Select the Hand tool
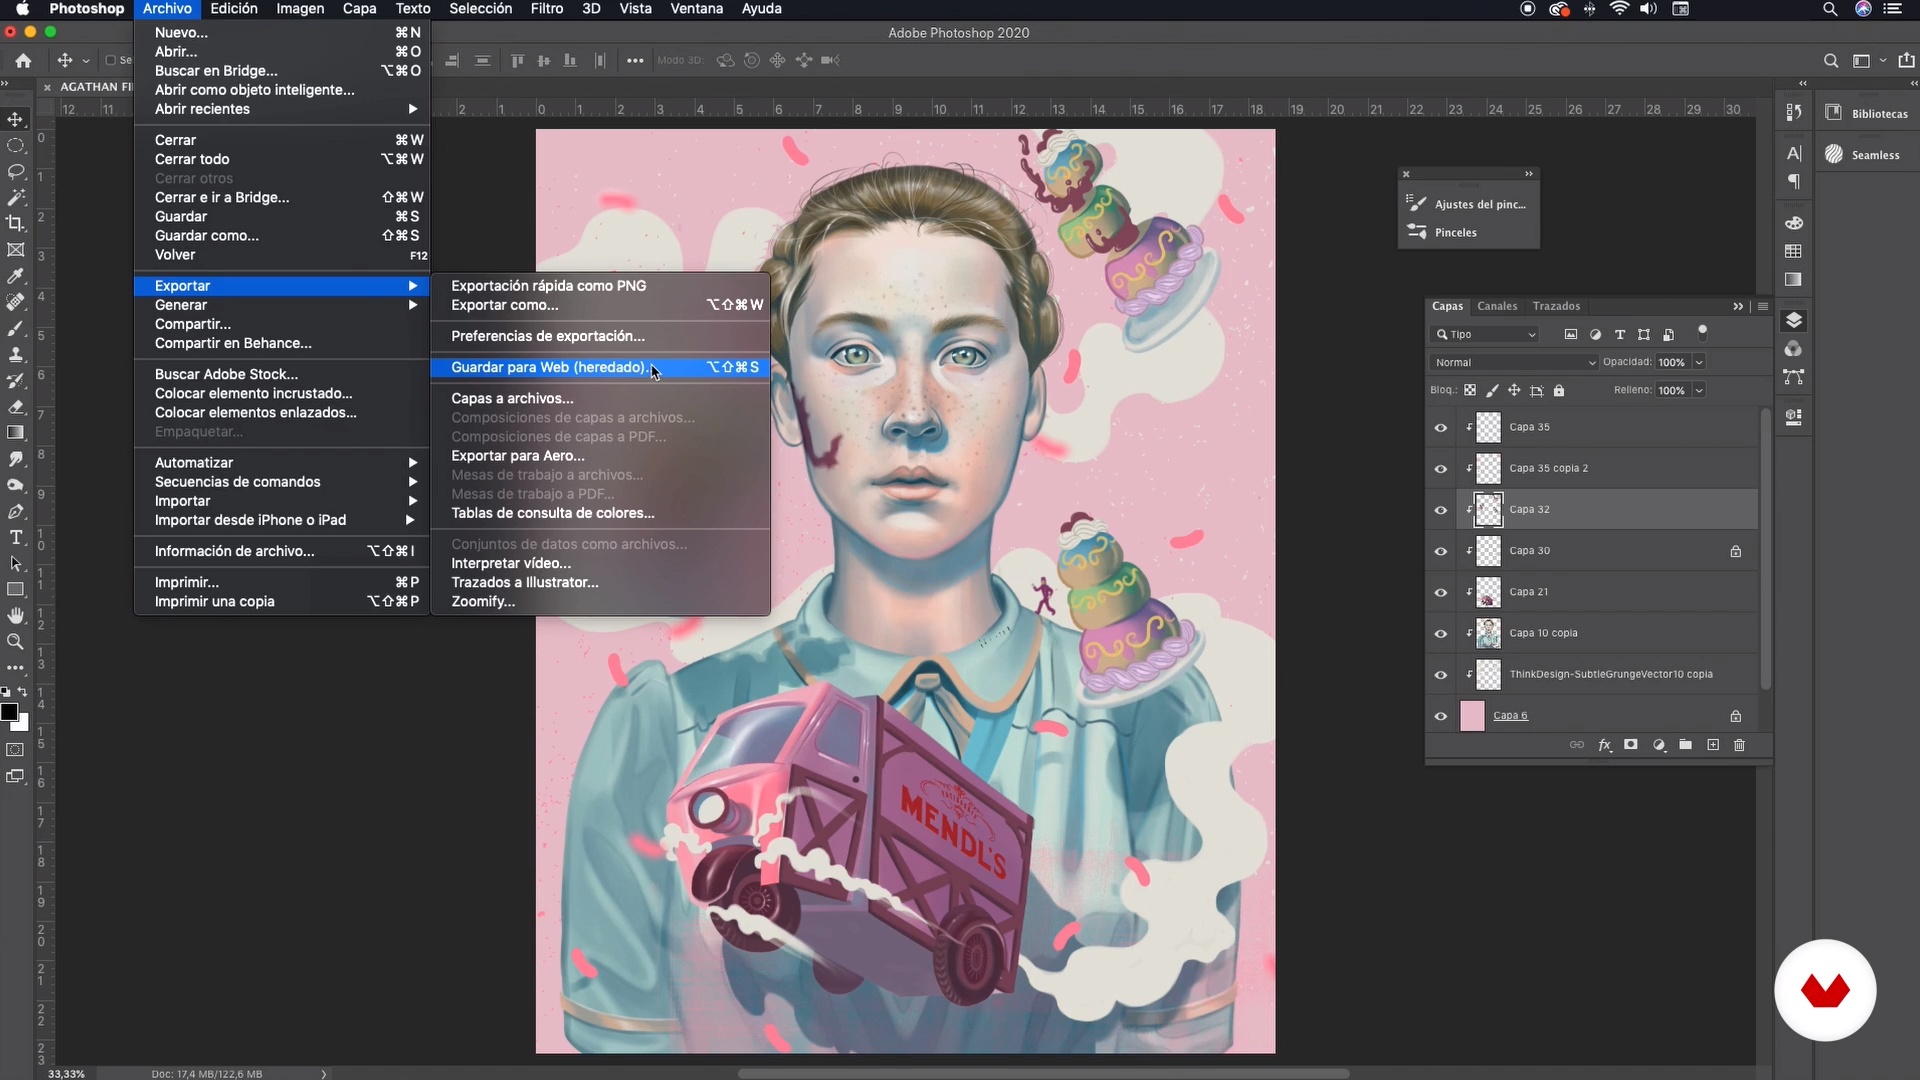This screenshot has width=1920, height=1080. pos(16,615)
